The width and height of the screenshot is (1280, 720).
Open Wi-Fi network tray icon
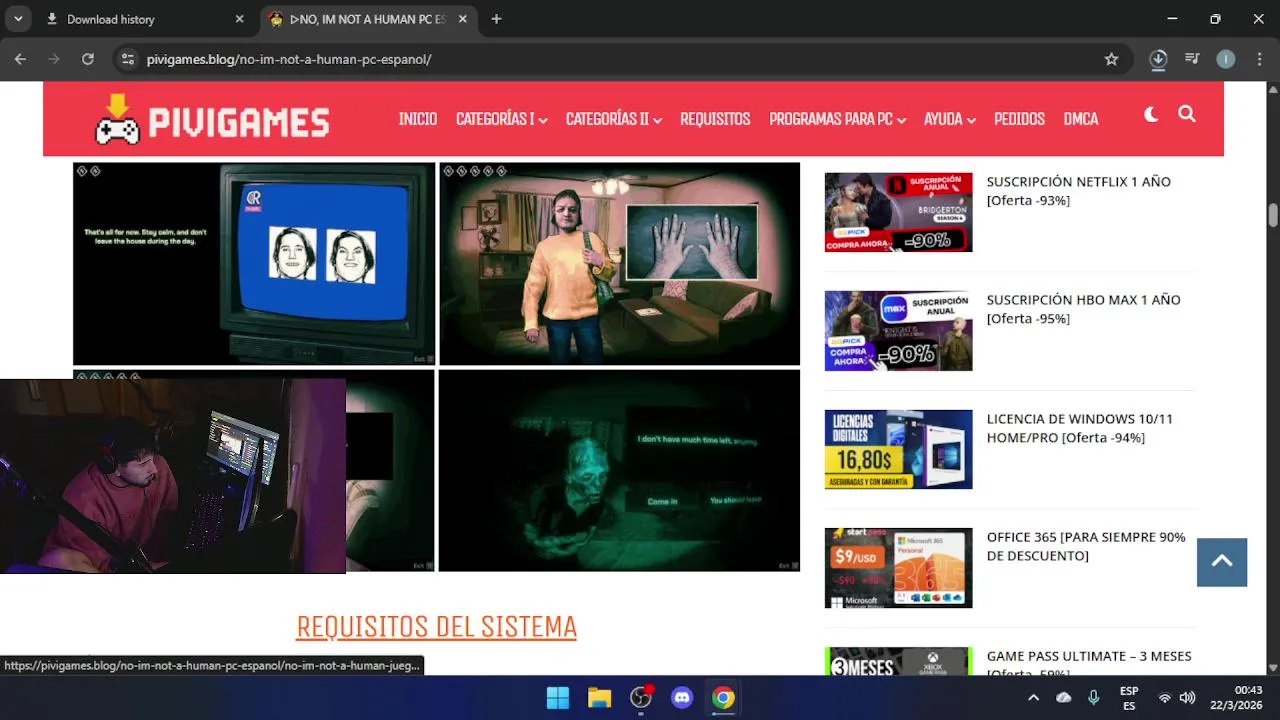coord(1165,698)
